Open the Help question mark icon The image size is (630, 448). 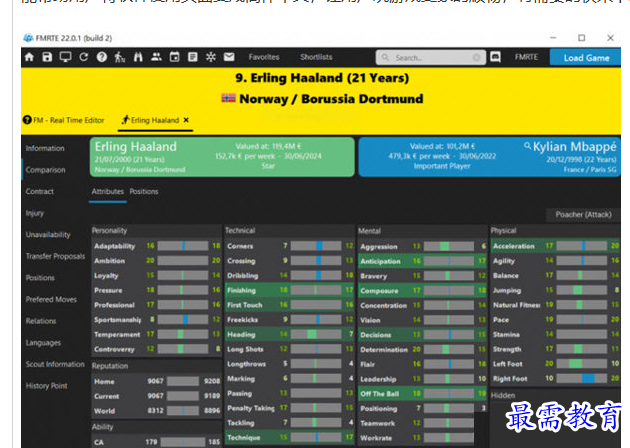102,57
